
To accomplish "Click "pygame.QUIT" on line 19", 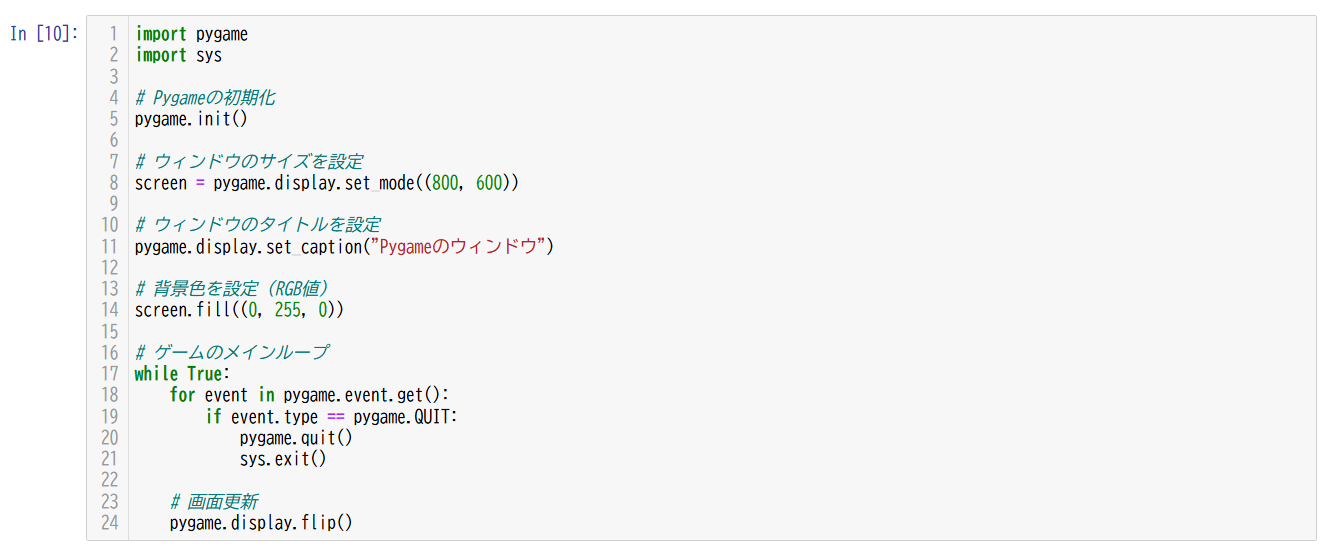I will (x=404, y=416).
